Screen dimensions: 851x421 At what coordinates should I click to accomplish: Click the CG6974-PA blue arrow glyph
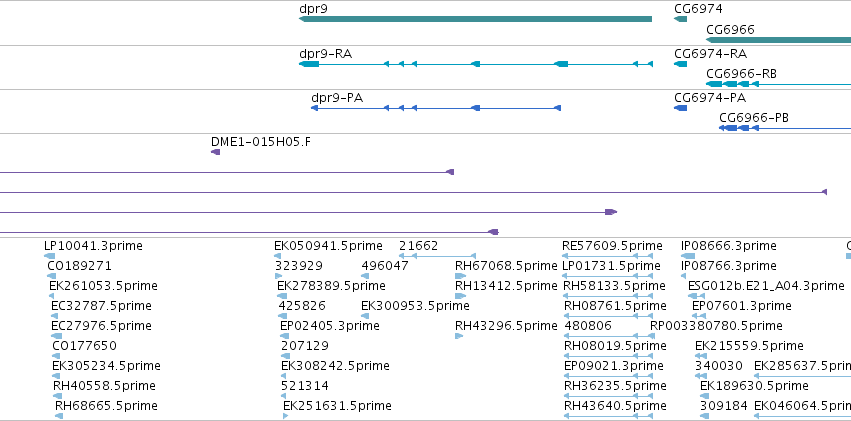681,108
